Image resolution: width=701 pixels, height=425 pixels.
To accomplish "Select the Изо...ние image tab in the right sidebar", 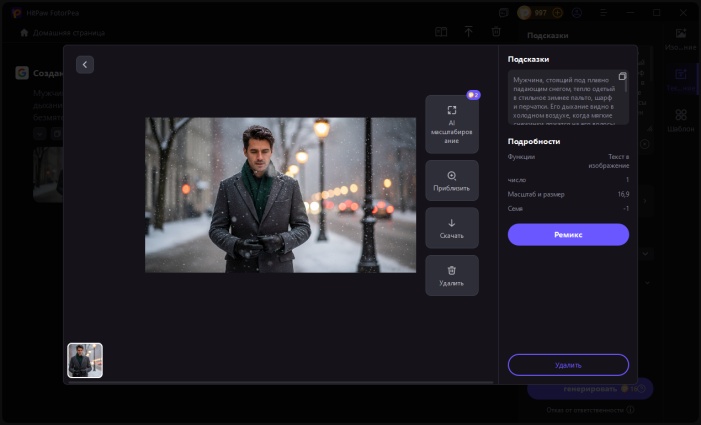I will (680, 39).
